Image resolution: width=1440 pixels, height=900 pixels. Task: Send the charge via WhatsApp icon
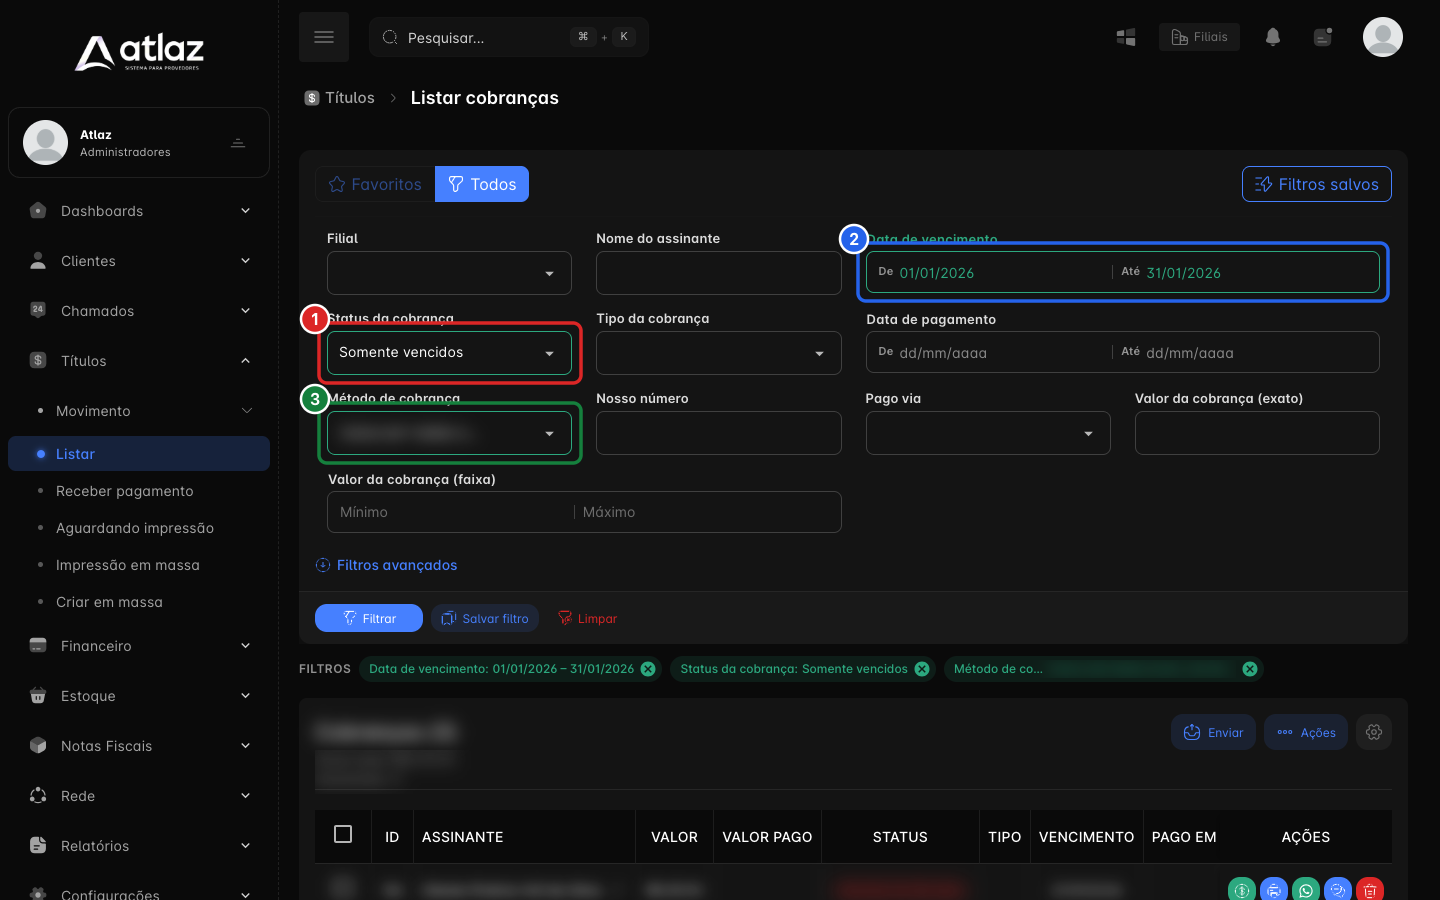pyautogui.click(x=1305, y=889)
